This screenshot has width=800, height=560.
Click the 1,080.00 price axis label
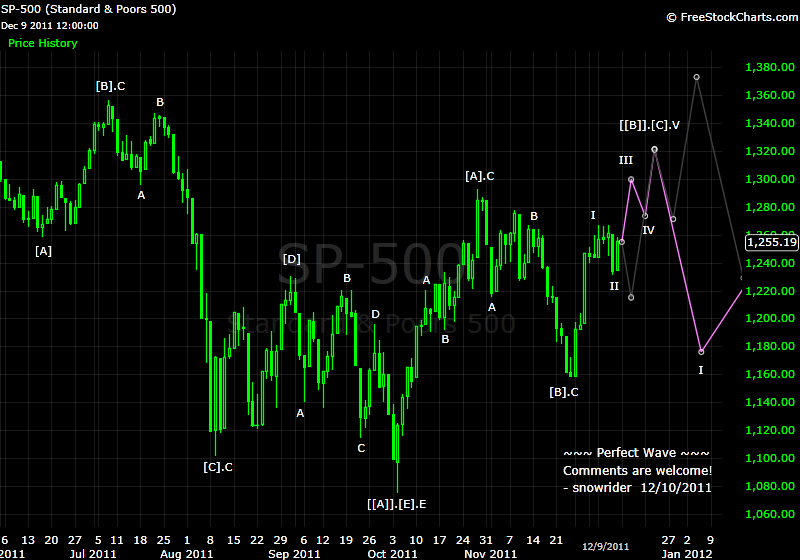770,486
